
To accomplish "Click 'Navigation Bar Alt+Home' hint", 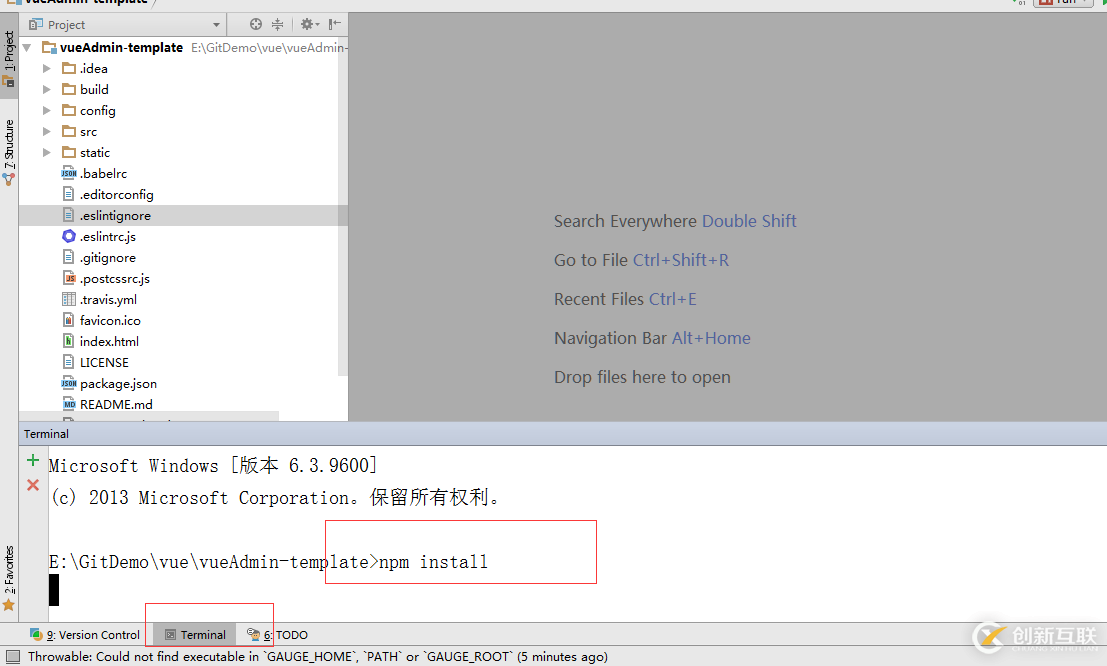I will 652,338.
